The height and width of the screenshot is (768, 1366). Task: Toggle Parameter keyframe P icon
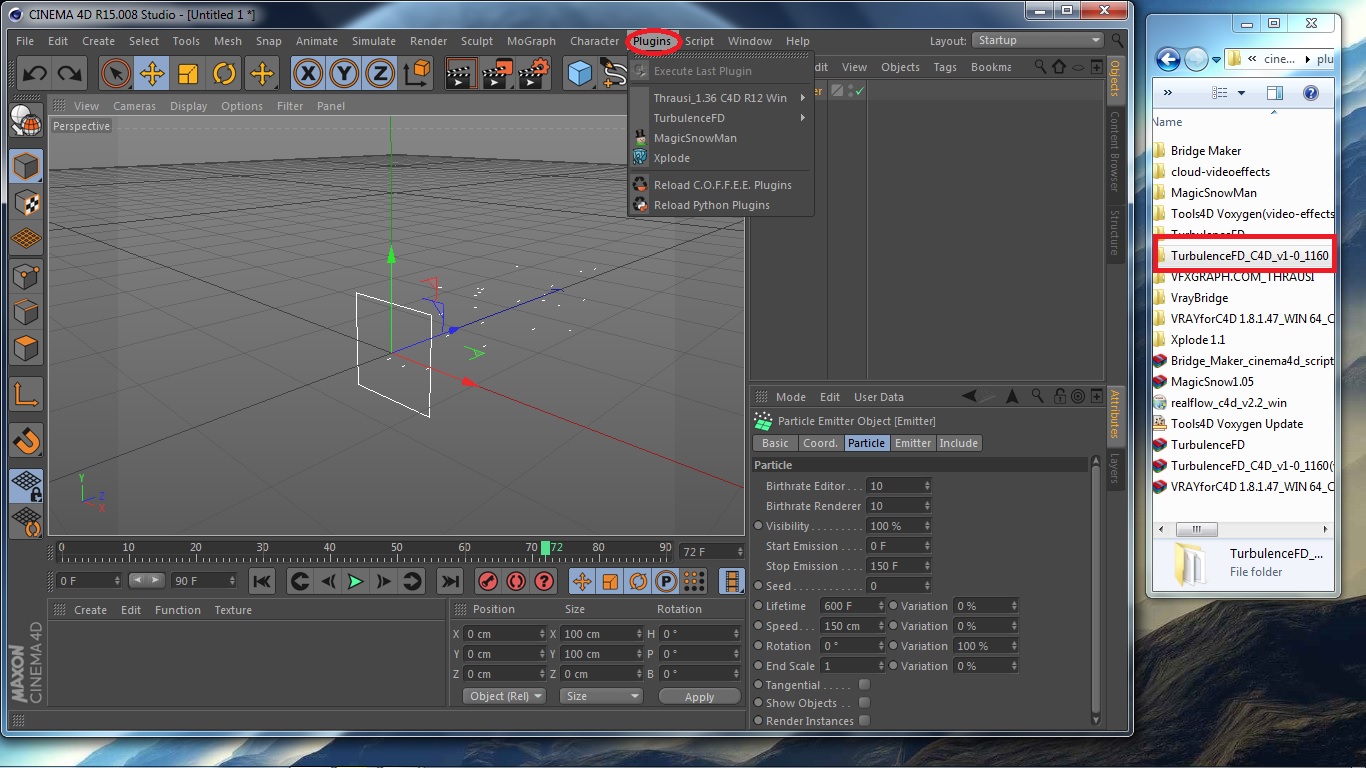[x=666, y=581]
